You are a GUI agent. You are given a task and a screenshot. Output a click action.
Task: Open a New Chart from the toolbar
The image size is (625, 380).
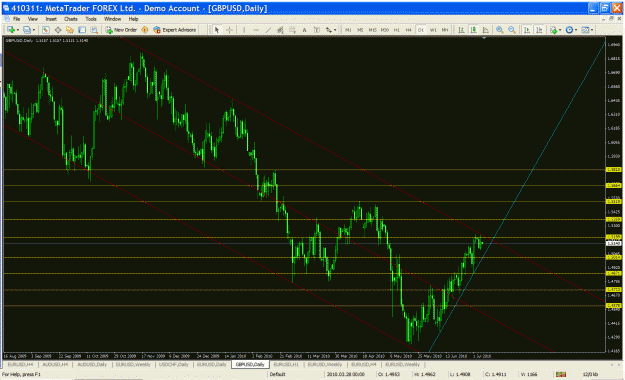coord(11,30)
